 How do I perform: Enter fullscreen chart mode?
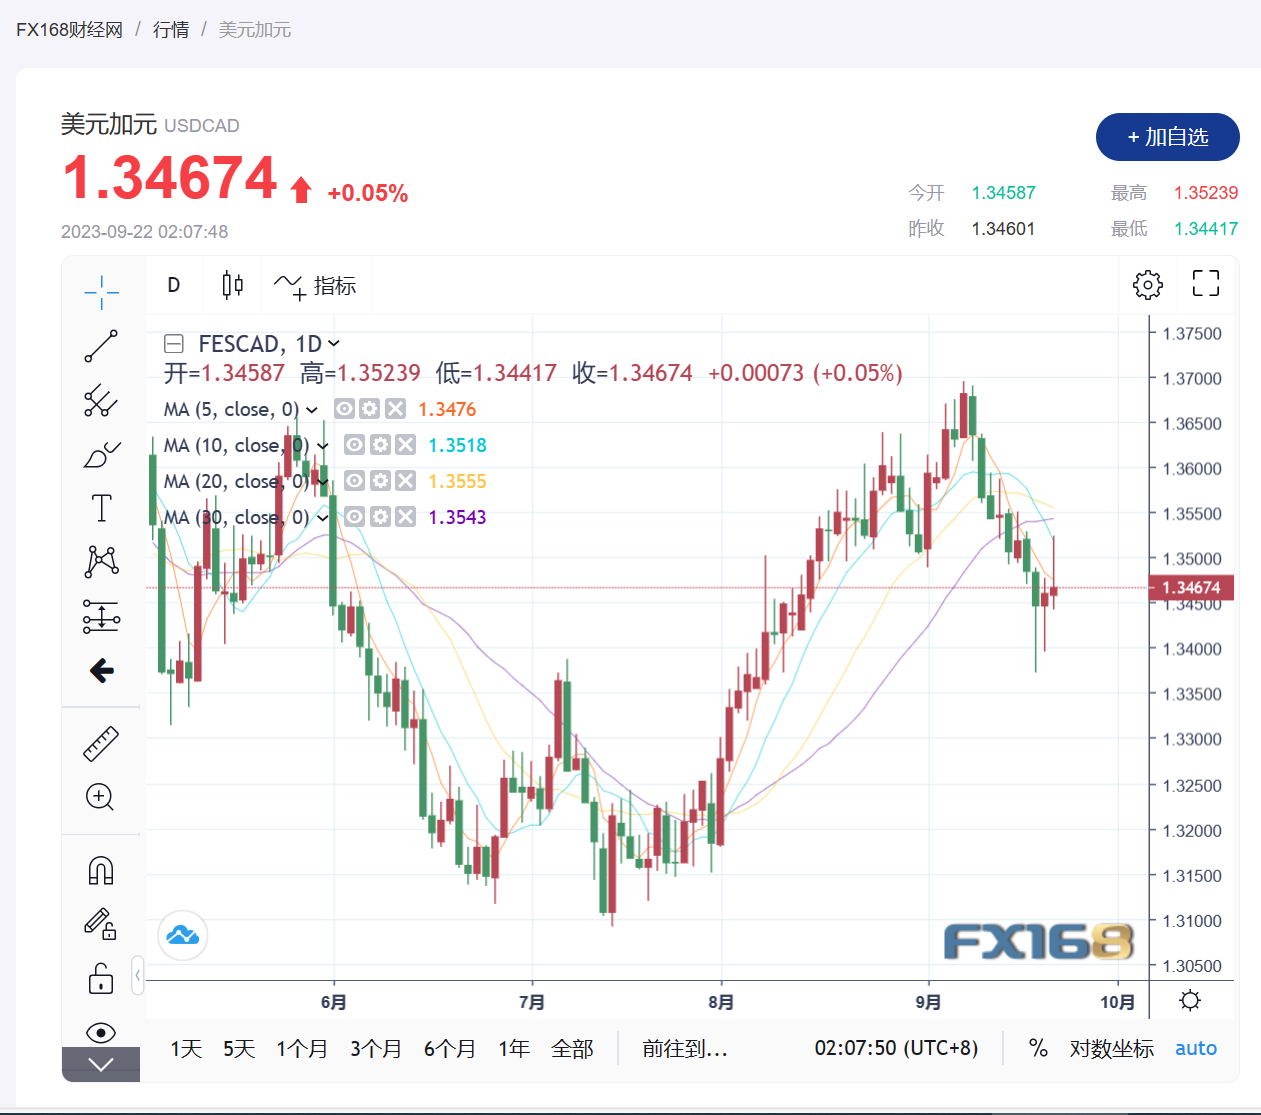click(x=1205, y=284)
